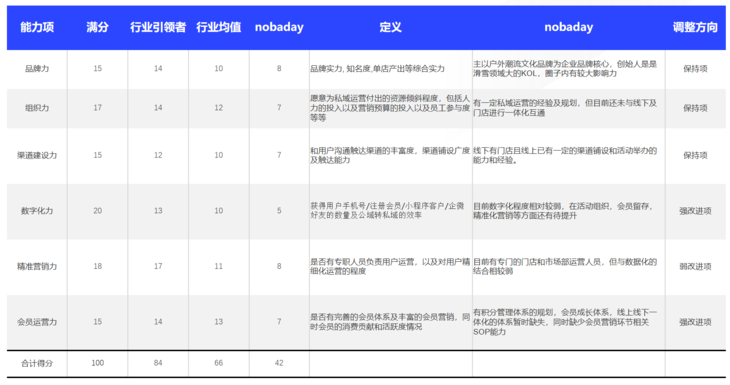Click the nobaday total score 42
730x385 pixels.
coord(279,363)
